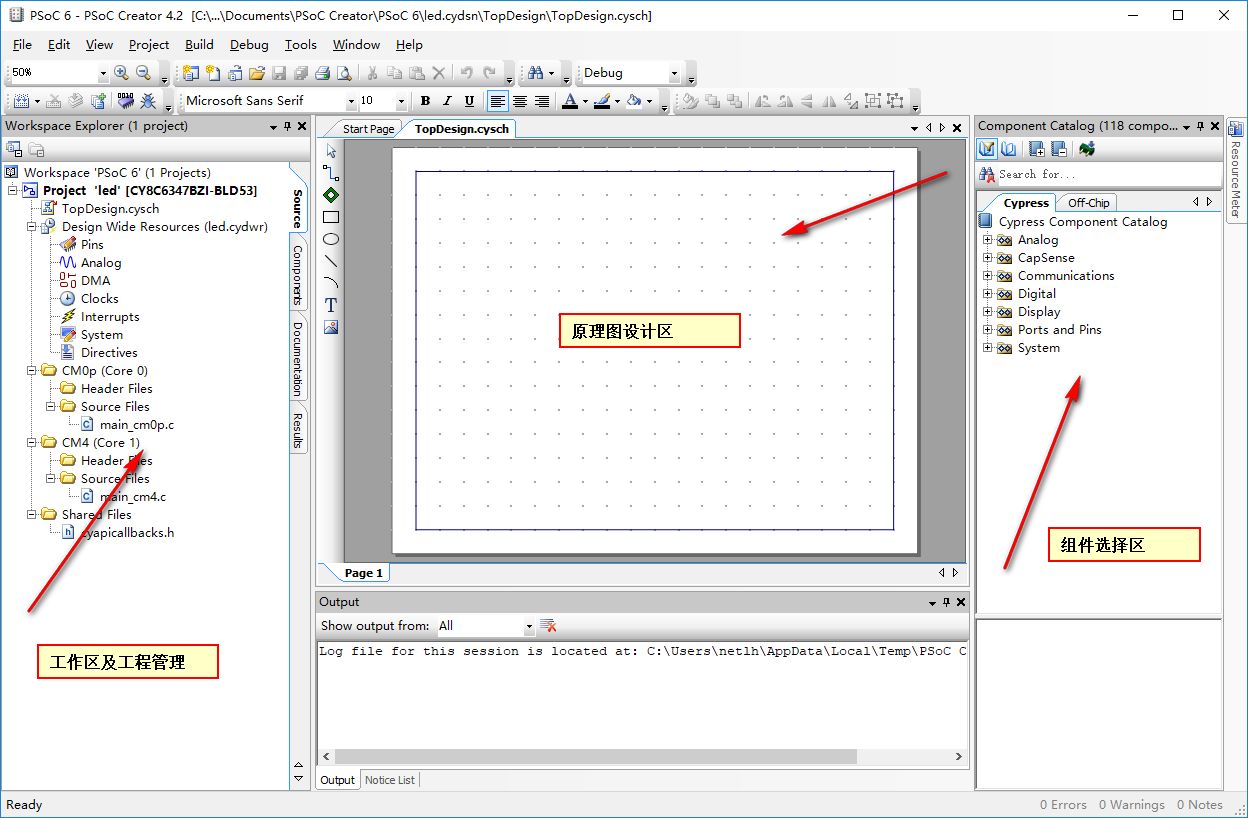Open the Show output from All dropdown

530,626
